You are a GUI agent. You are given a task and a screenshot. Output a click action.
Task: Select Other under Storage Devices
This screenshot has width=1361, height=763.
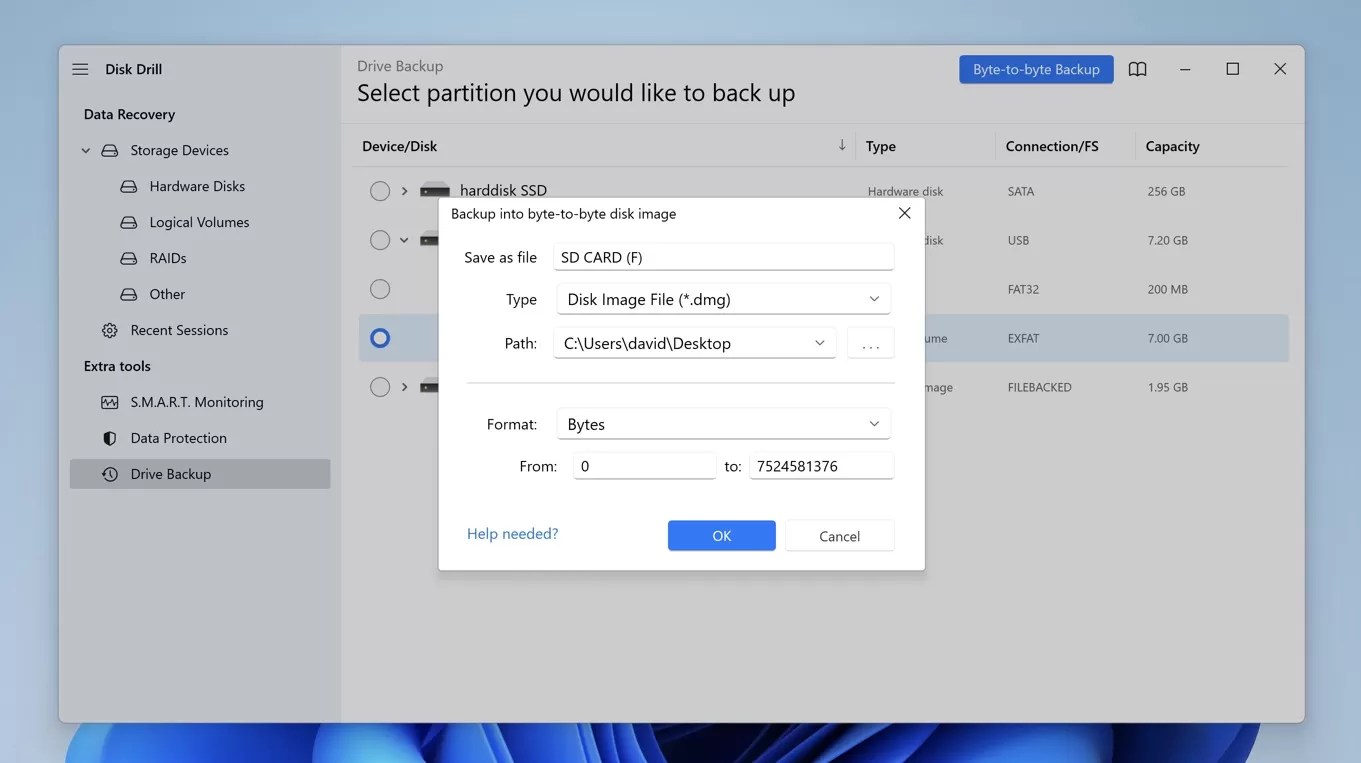167,293
